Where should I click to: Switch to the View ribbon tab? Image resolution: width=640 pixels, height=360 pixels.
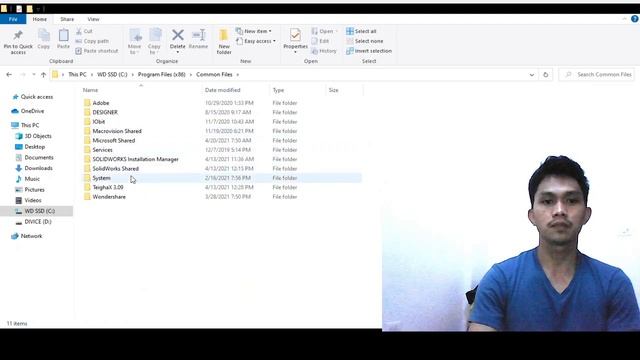[93, 19]
